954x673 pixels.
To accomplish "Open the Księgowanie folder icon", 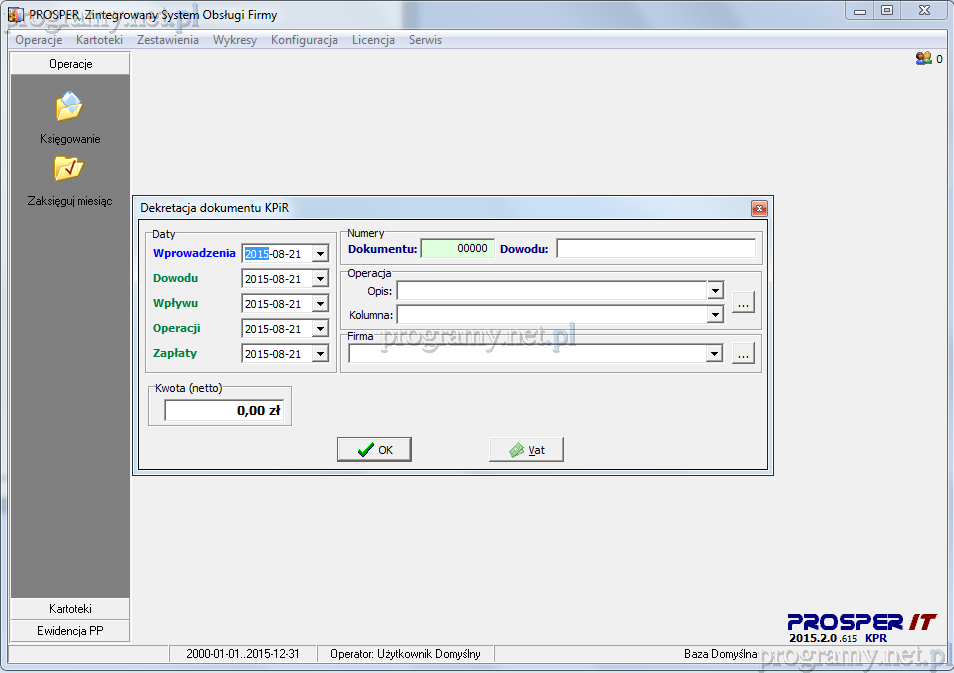I will (x=69, y=107).
